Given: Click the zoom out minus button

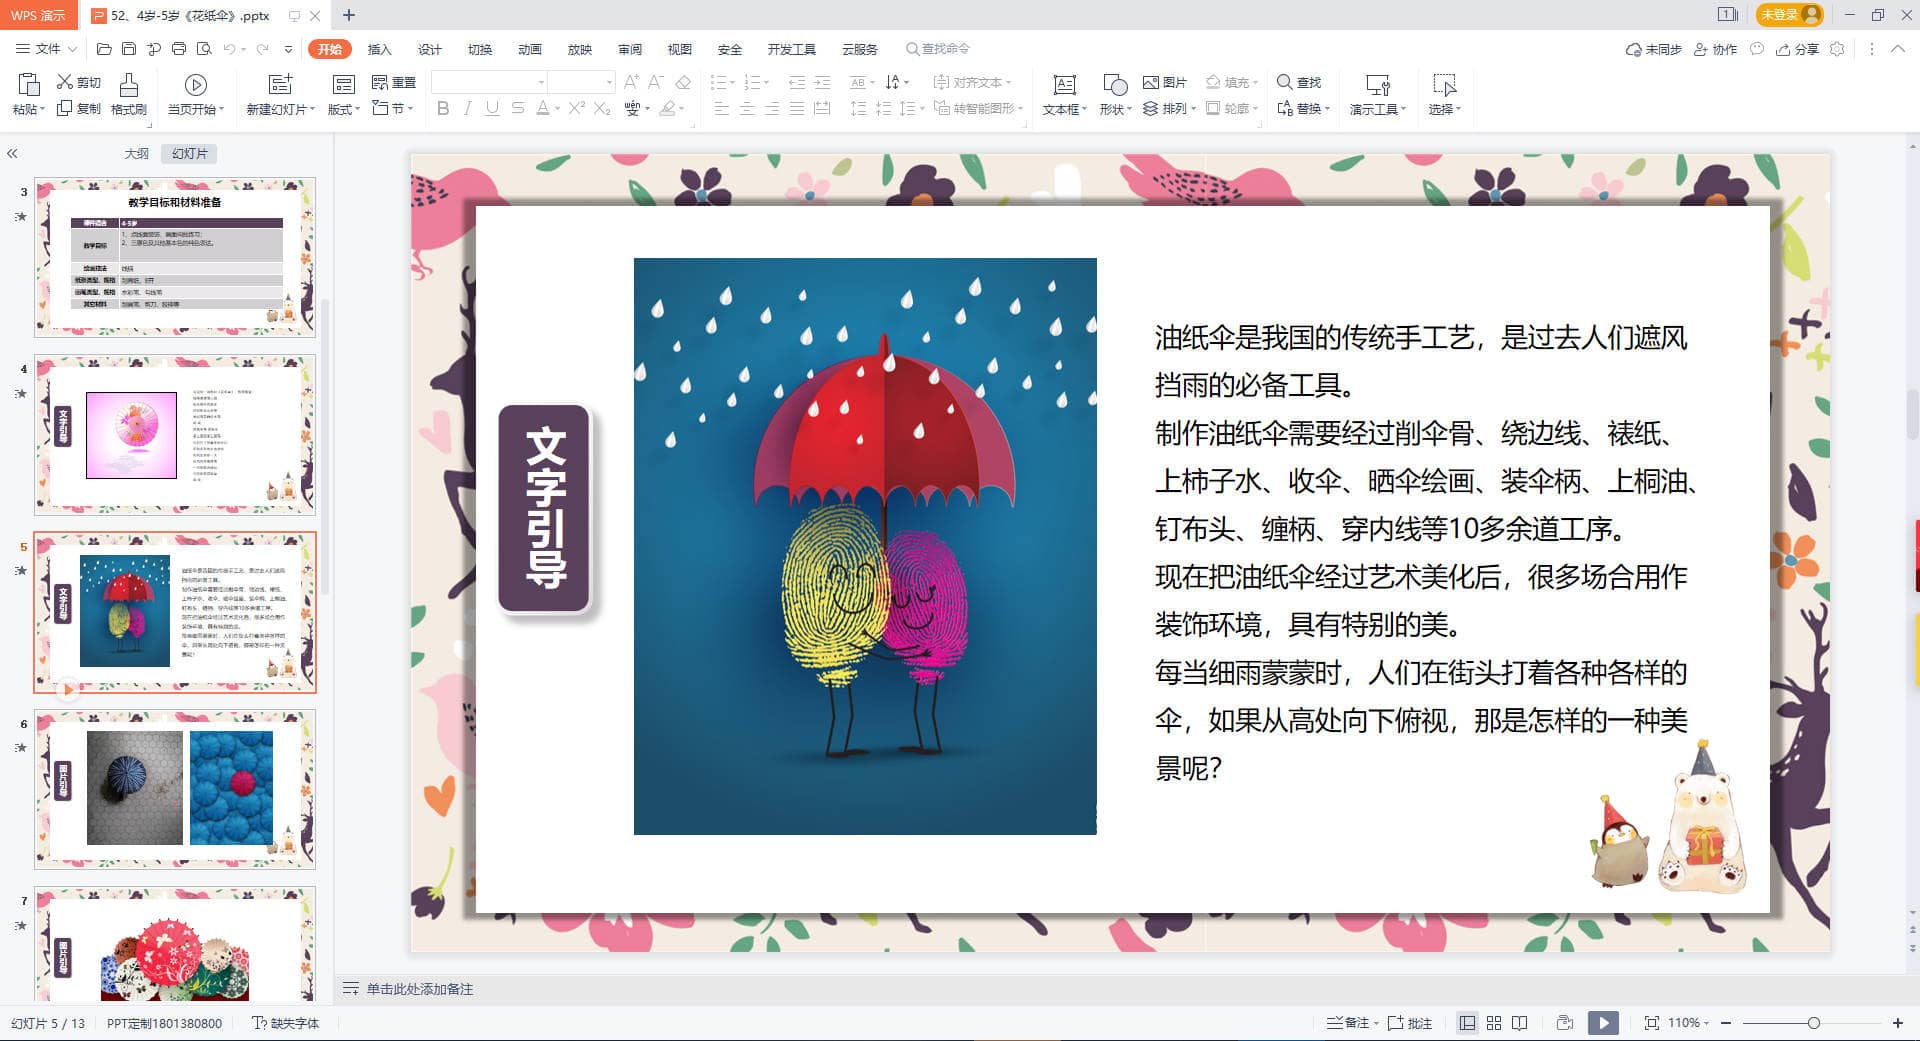Looking at the screenshot, I should click(x=1726, y=1023).
